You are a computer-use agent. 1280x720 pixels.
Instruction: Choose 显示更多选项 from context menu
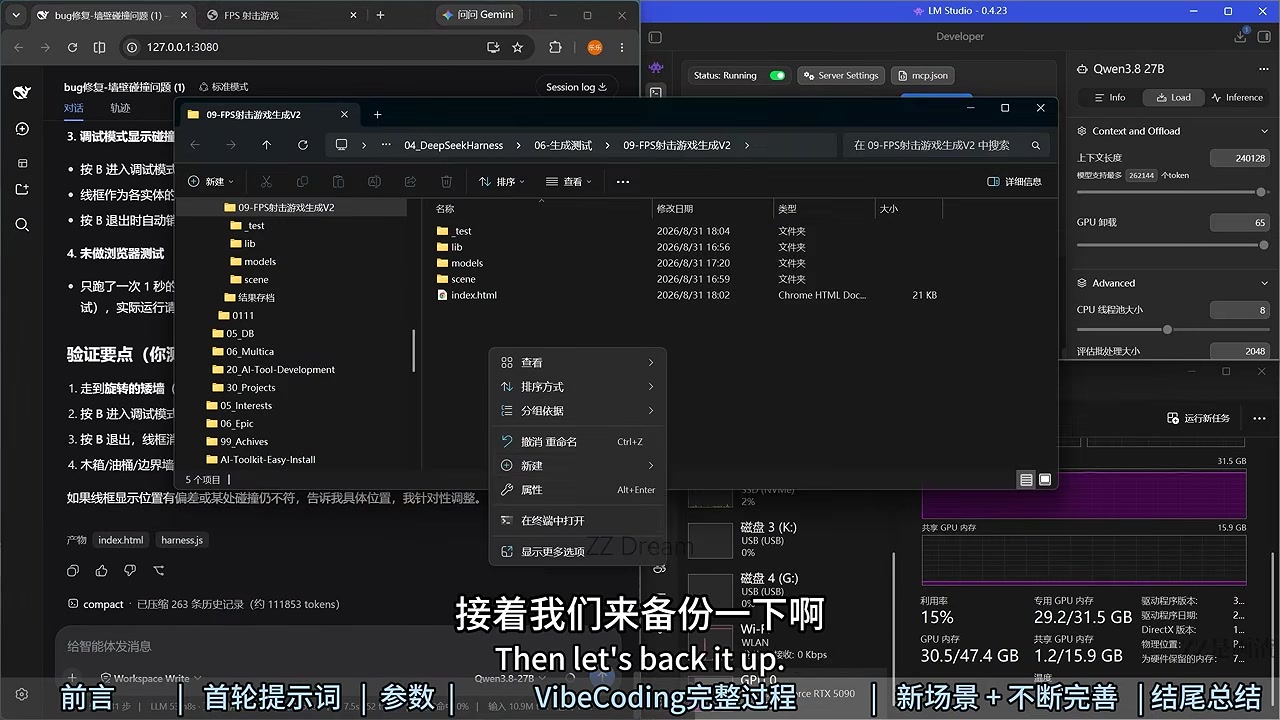(x=577, y=552)
